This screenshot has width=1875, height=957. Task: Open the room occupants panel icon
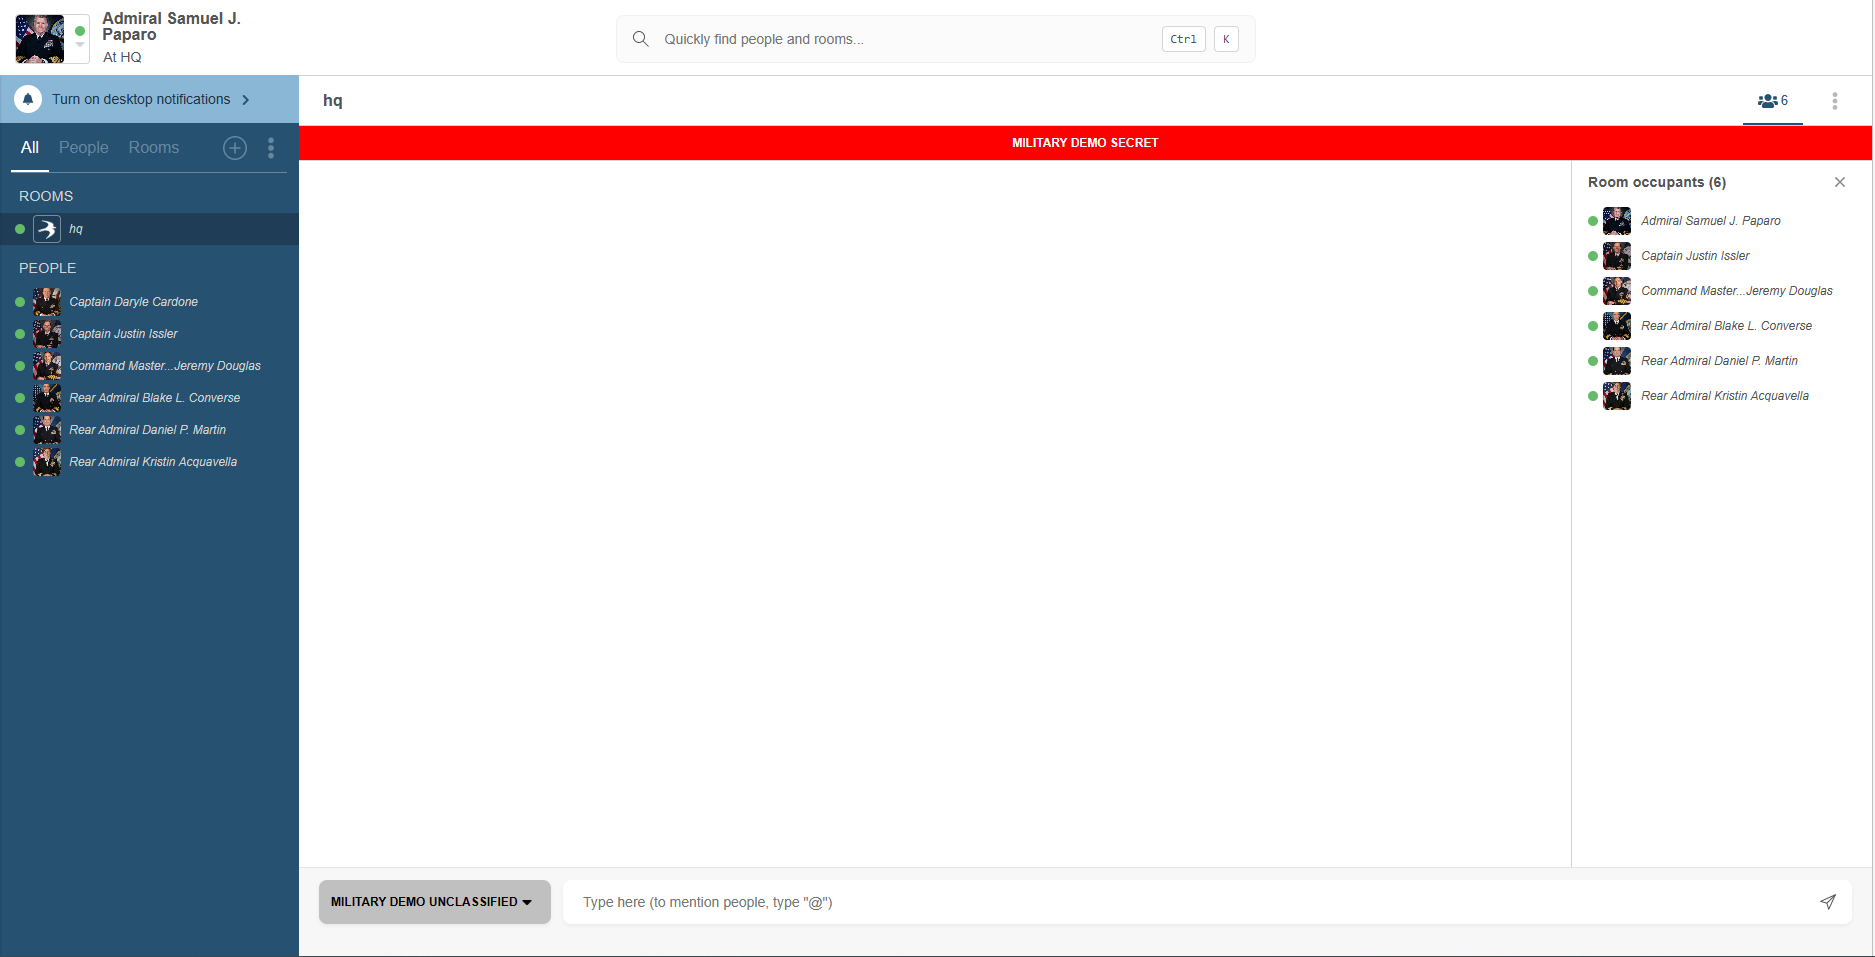click(x=1772, y=101)
